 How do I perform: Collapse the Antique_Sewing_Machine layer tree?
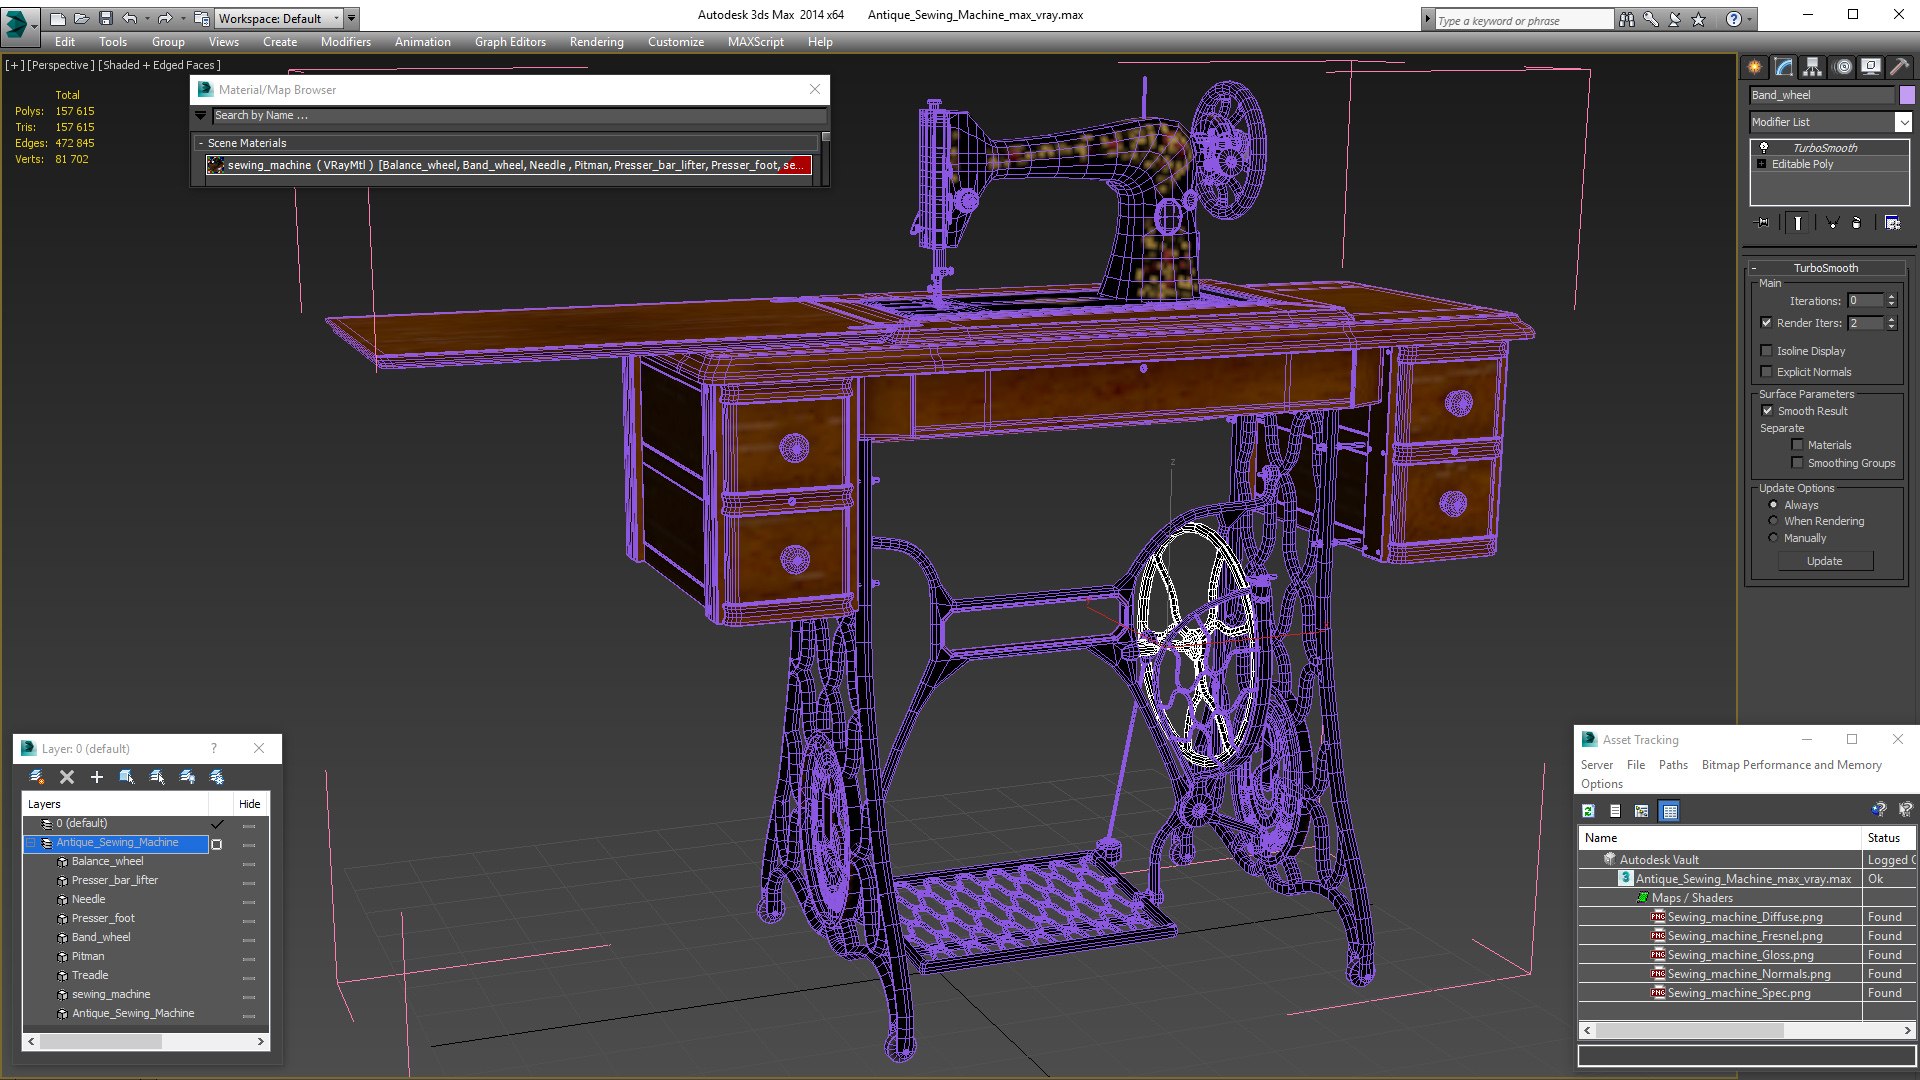click(x=32, y=843)
